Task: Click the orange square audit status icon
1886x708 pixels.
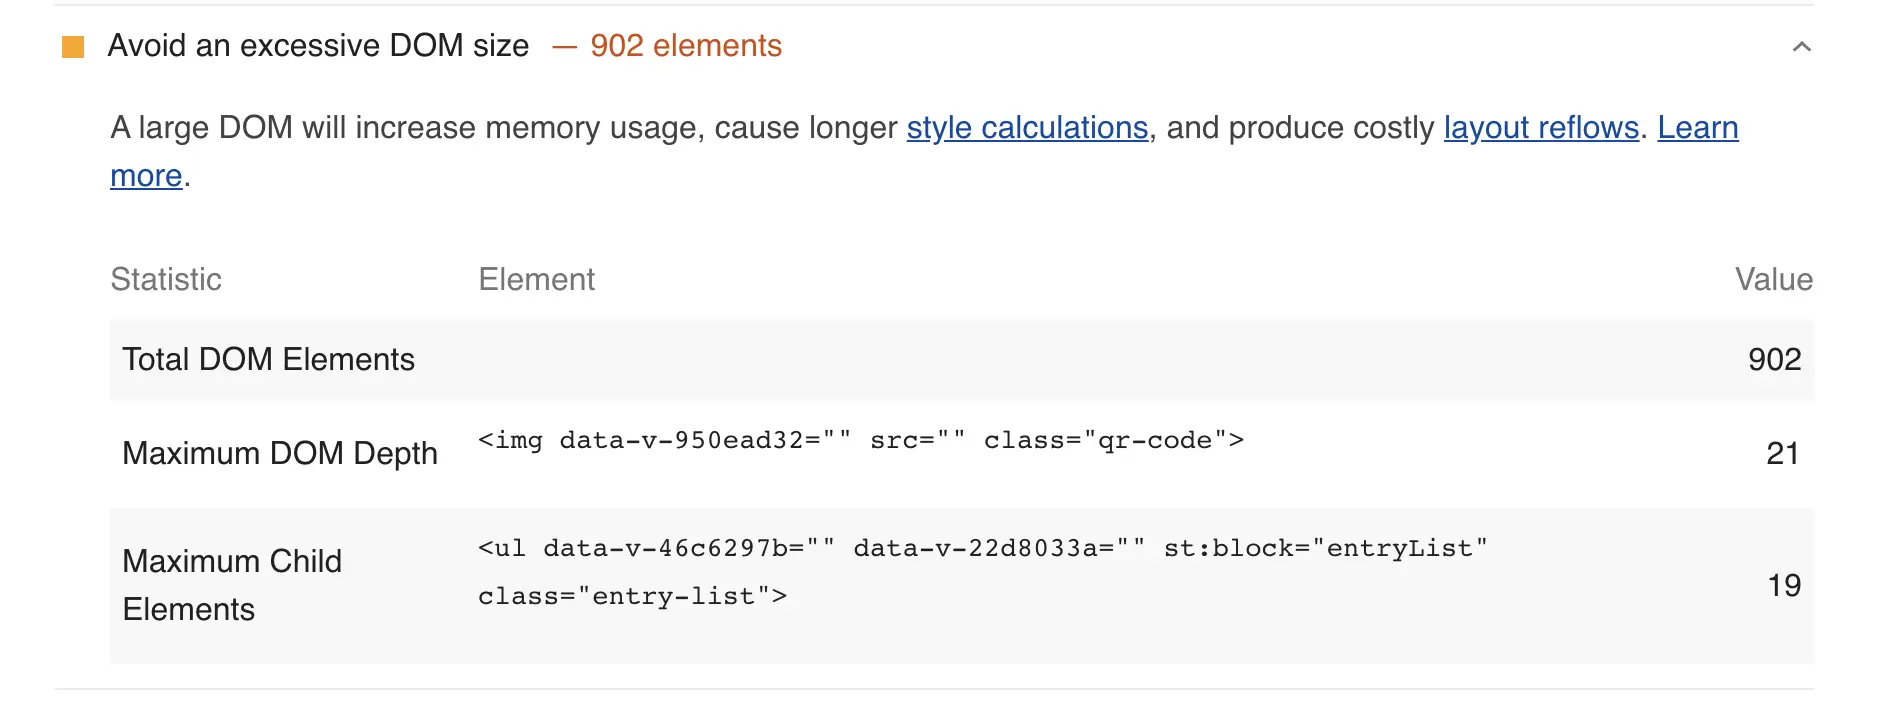Action: (x=73, y=47)
